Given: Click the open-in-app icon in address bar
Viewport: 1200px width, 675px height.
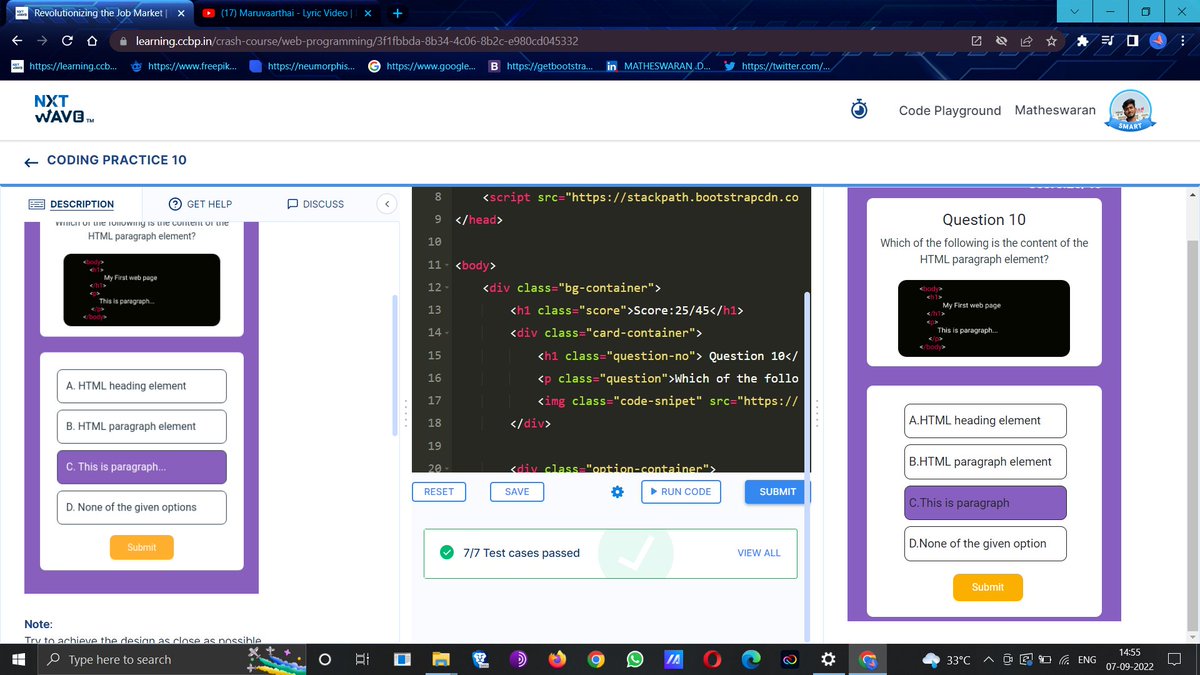Looking at the screenshot, I should point(976,41).
